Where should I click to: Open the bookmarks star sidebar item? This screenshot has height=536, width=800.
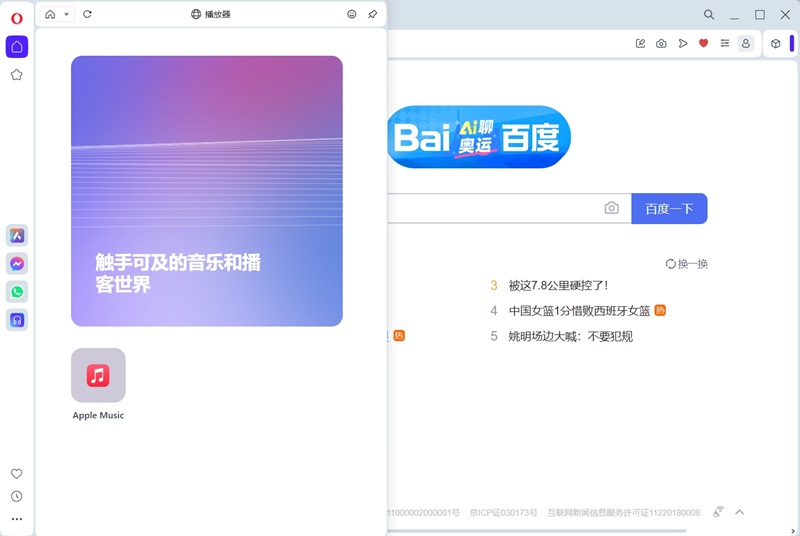click(17, 75)
